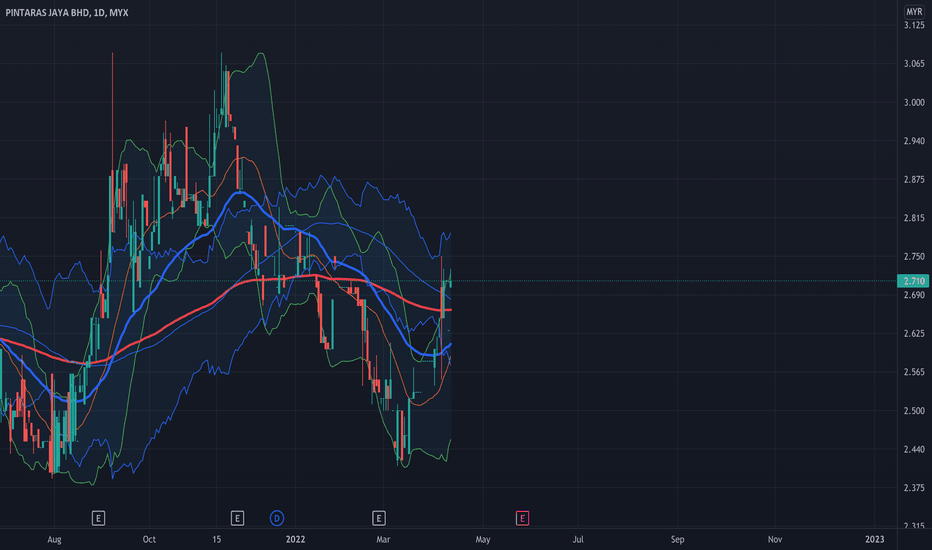Click the 2.875 price axis label
This screenshot has width=932, height=550.
(914, 180)
